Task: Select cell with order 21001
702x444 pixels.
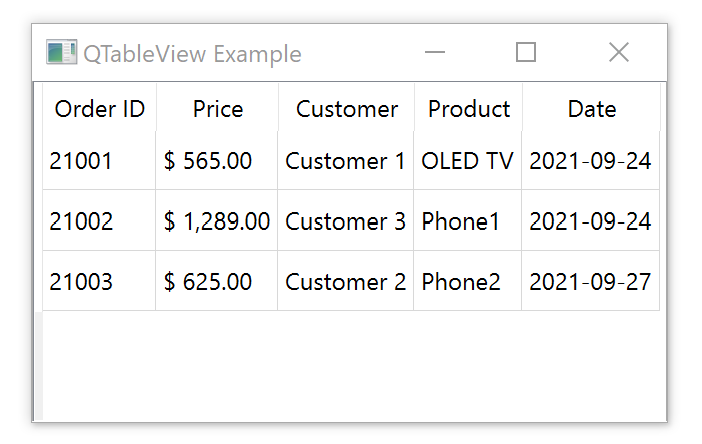Action: click(99, 161)
